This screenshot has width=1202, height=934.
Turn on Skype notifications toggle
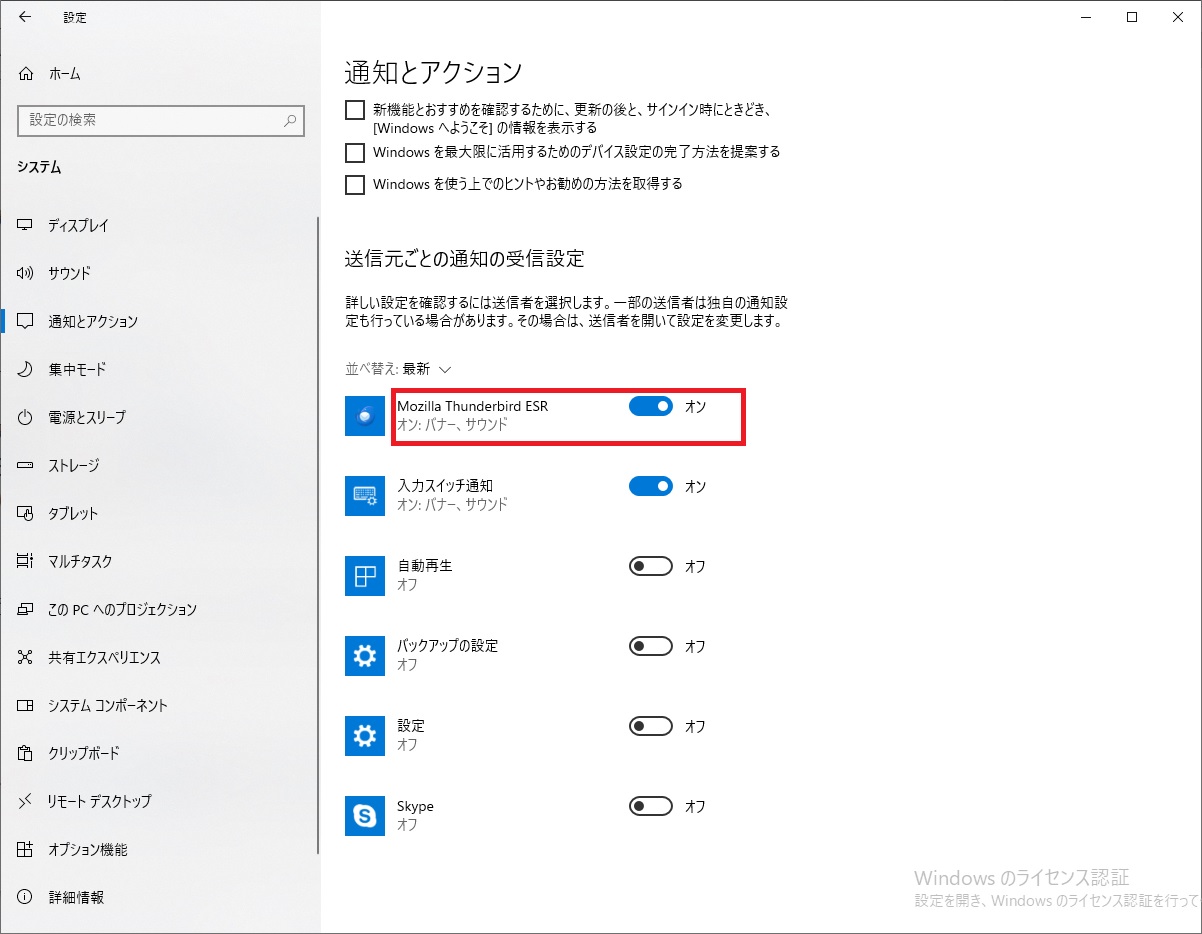tap(651, 806)
